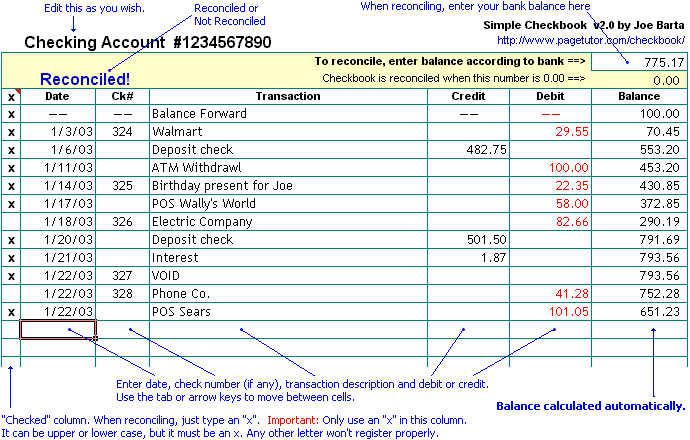
Task: Click the blue Reconciled! status cell
Action: (x=86, y=78)
